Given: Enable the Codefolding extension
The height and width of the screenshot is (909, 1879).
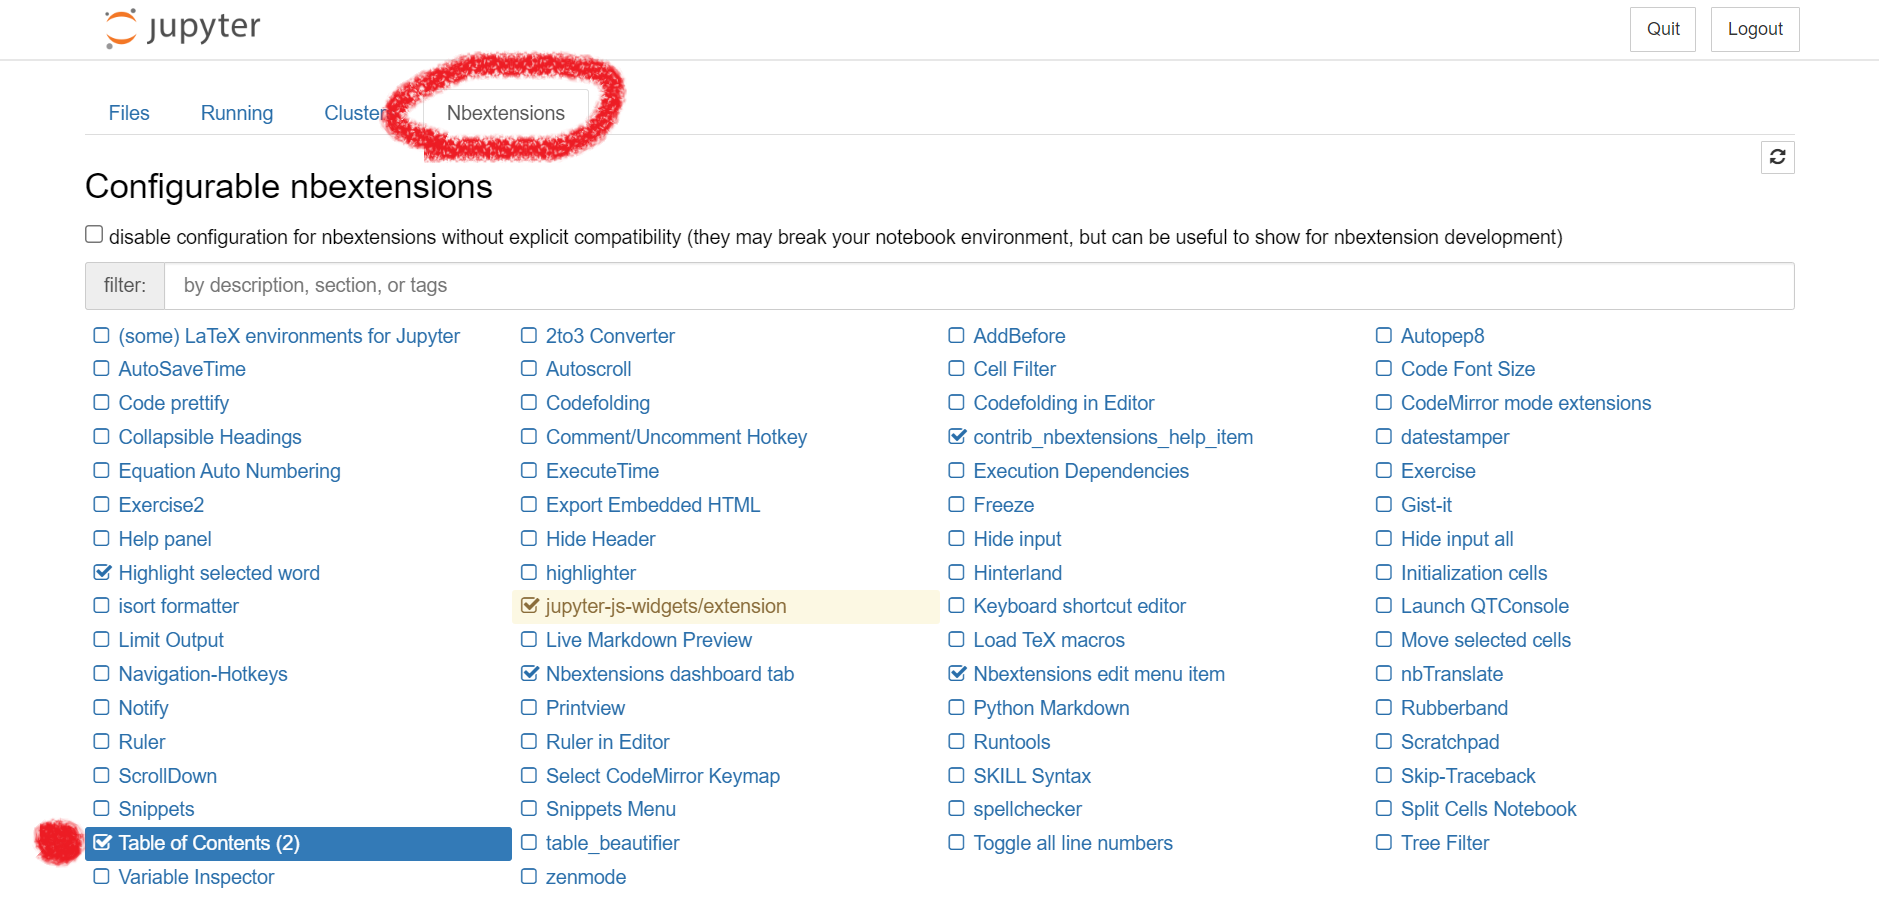Looking at the screenshot, I should pyautogui.click(x=529, y=403).
